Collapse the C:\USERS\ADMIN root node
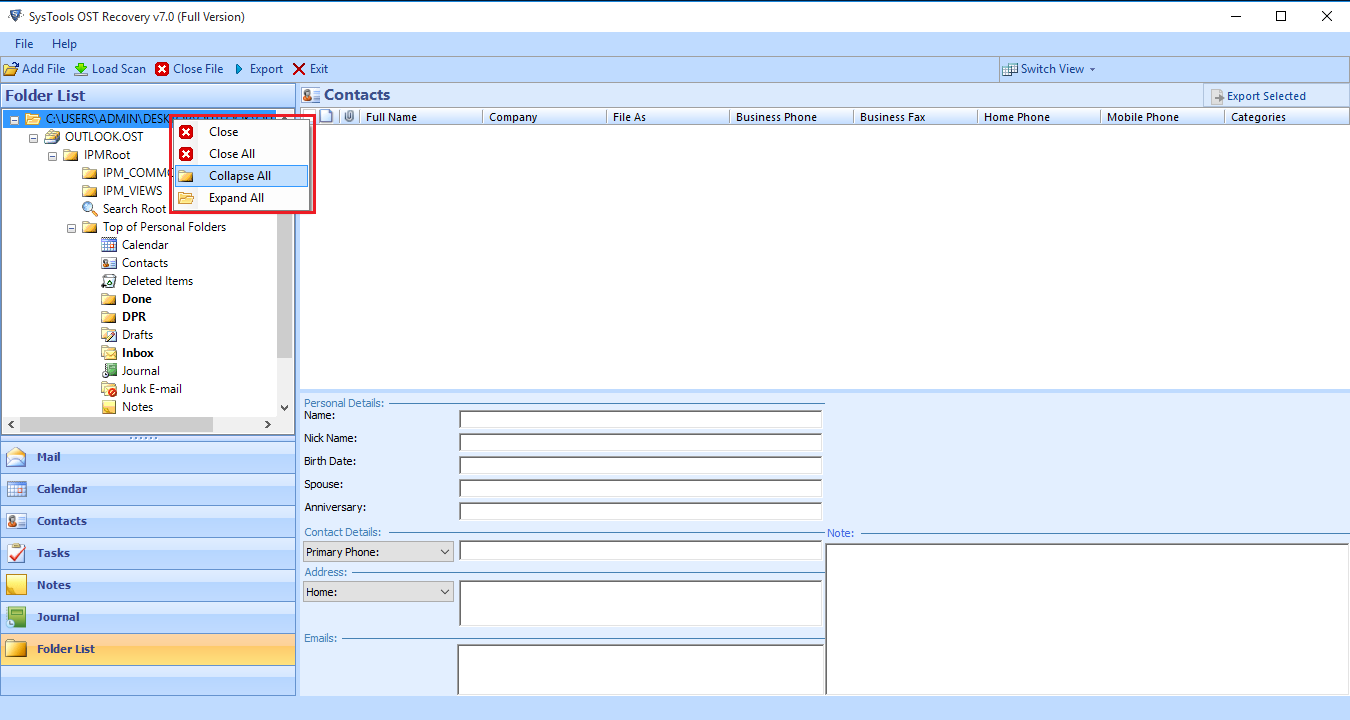Viewport: 1350px width, 720px height. (x=14, y=119)
